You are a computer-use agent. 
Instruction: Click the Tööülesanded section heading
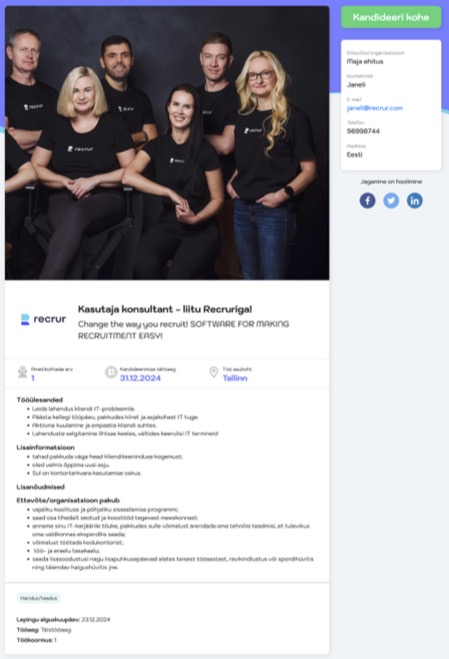(40, 400)
